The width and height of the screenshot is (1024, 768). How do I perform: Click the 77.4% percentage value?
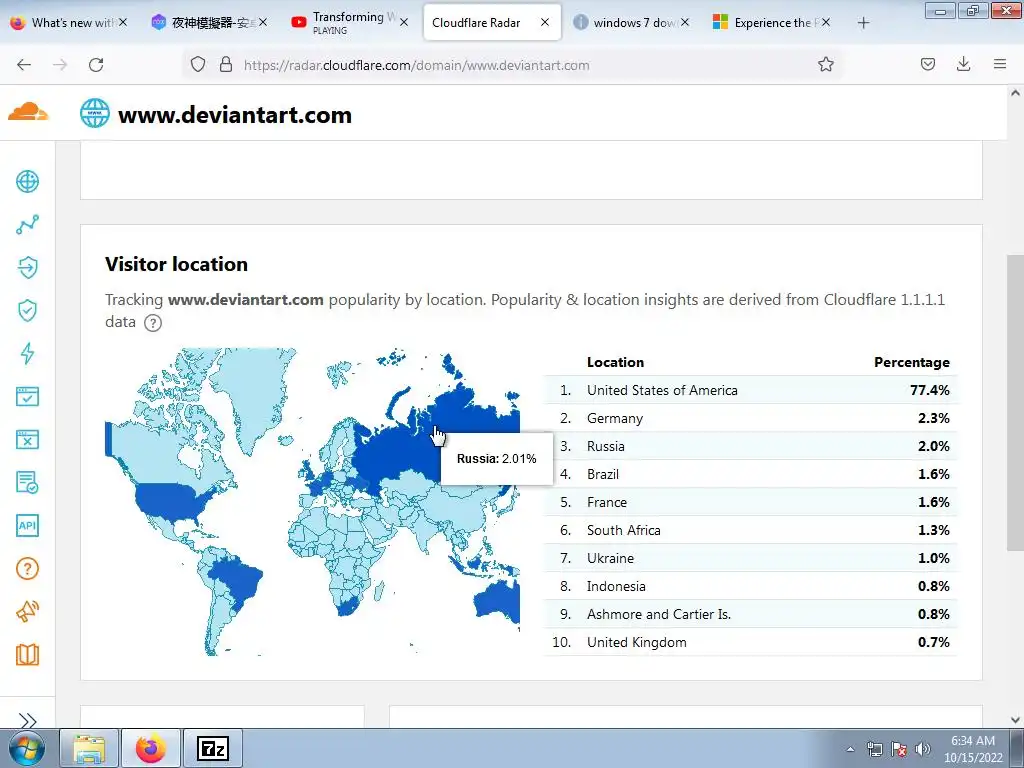click(930, 390)
